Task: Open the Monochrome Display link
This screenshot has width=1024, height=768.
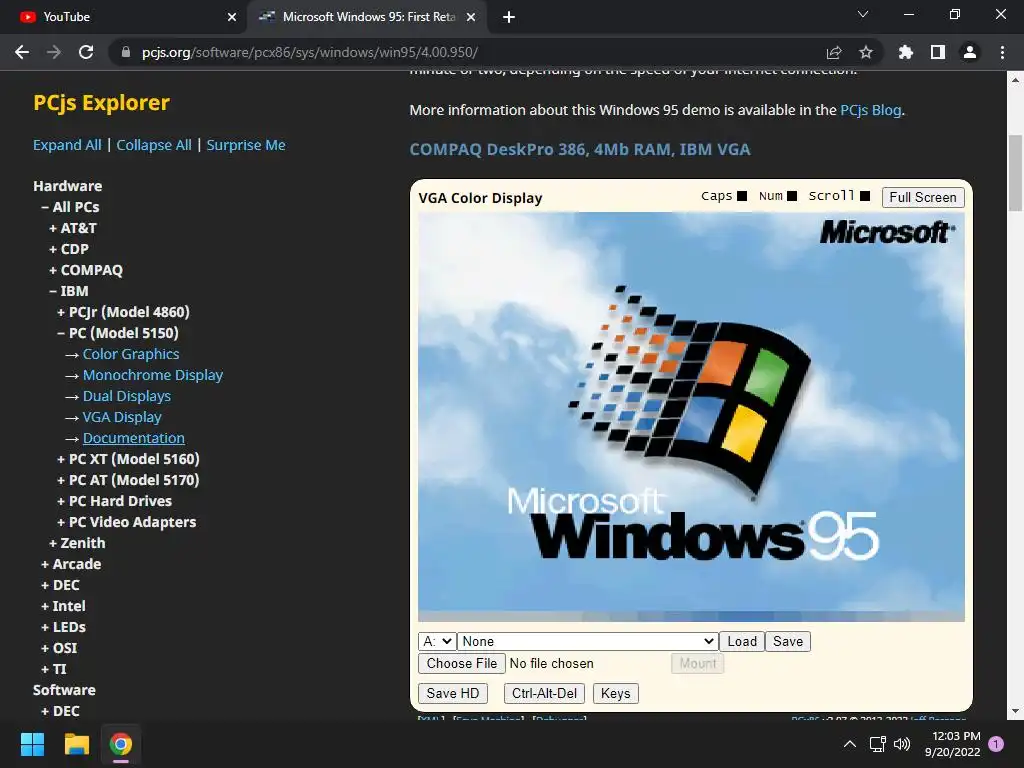Action: click(153, 375)
